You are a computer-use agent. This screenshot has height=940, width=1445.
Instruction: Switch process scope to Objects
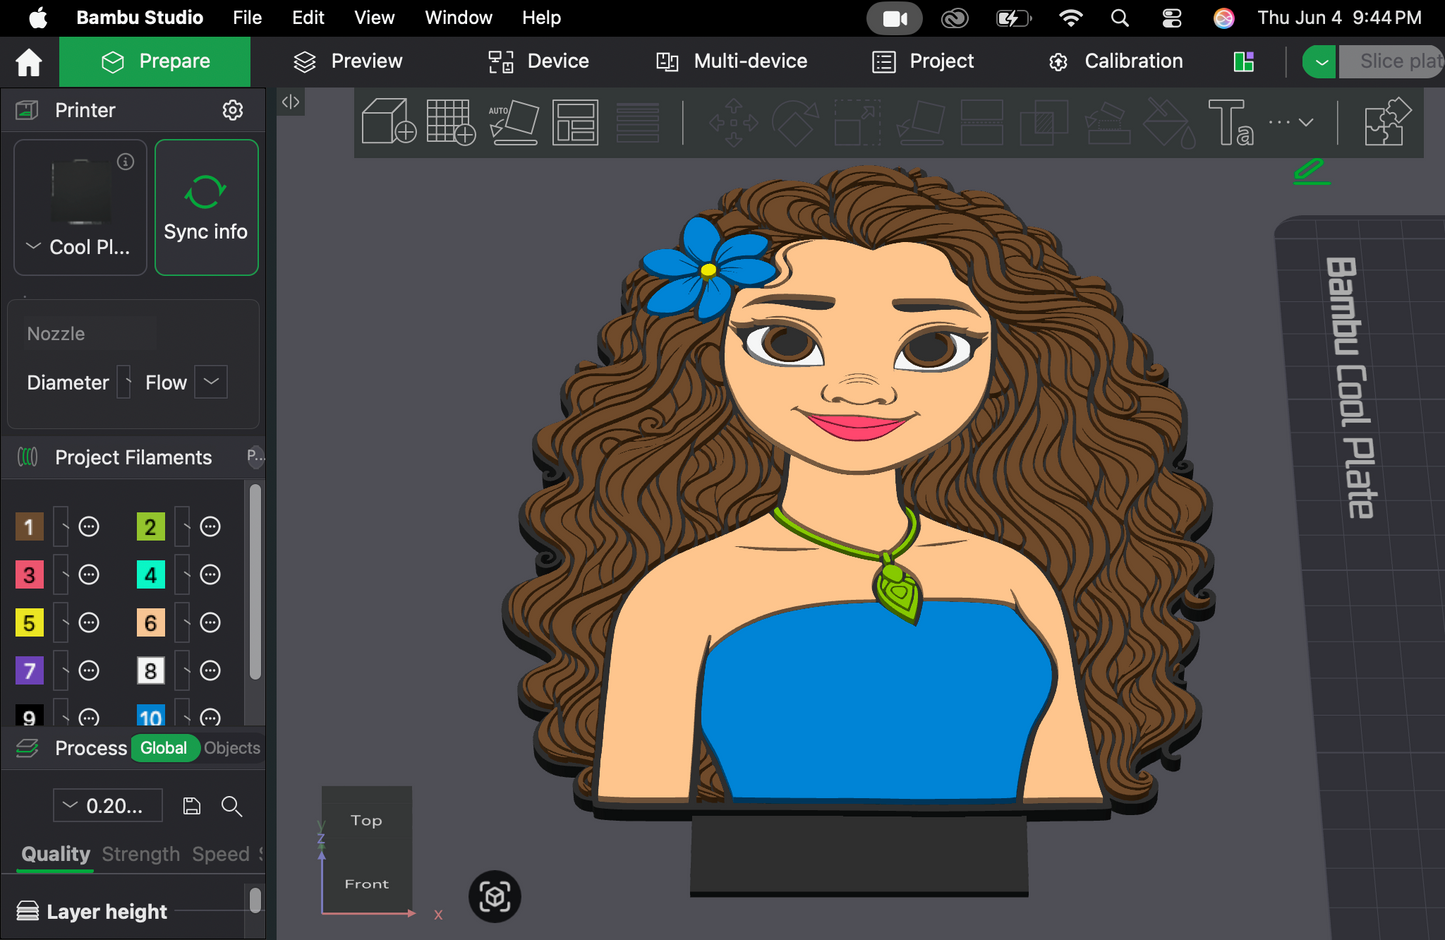click(232, 748)
